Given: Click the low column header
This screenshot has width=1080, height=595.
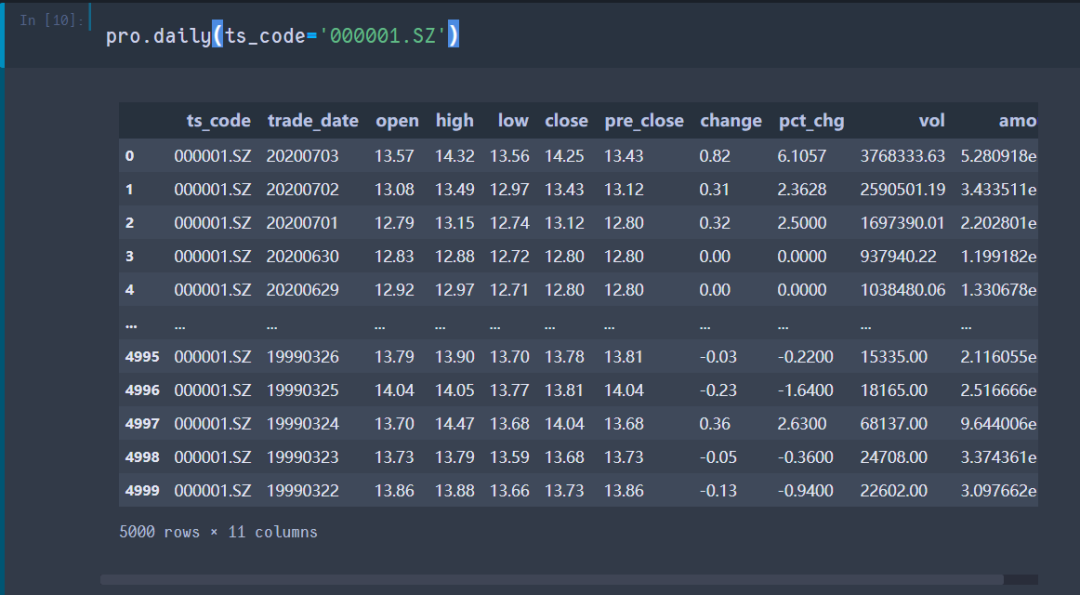Looking at the screenshot, I should (513, 121).
